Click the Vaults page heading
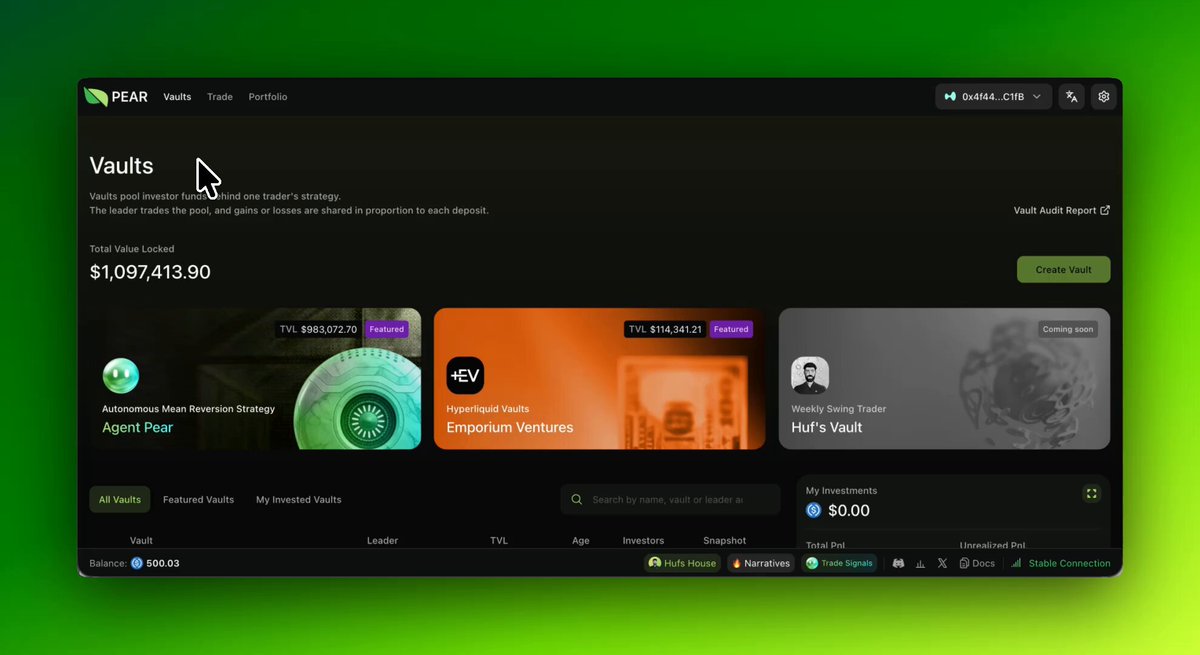1200x655 pixels. [121, 166]
